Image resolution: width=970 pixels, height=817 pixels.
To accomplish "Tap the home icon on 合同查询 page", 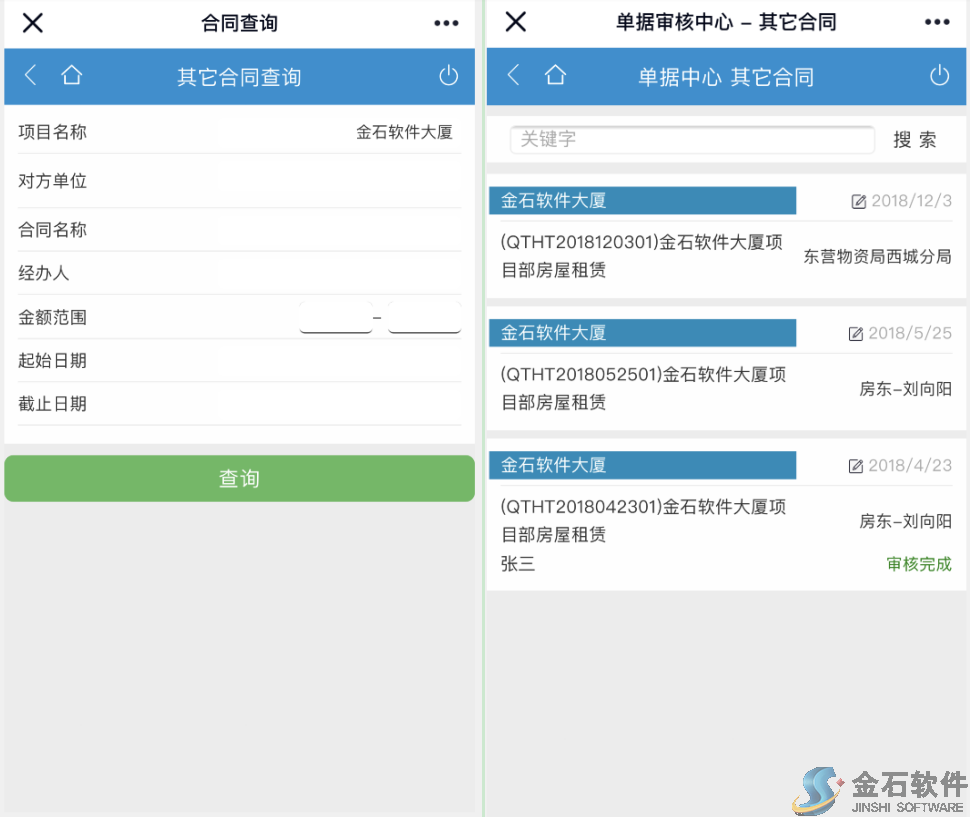I will [71, 75].
